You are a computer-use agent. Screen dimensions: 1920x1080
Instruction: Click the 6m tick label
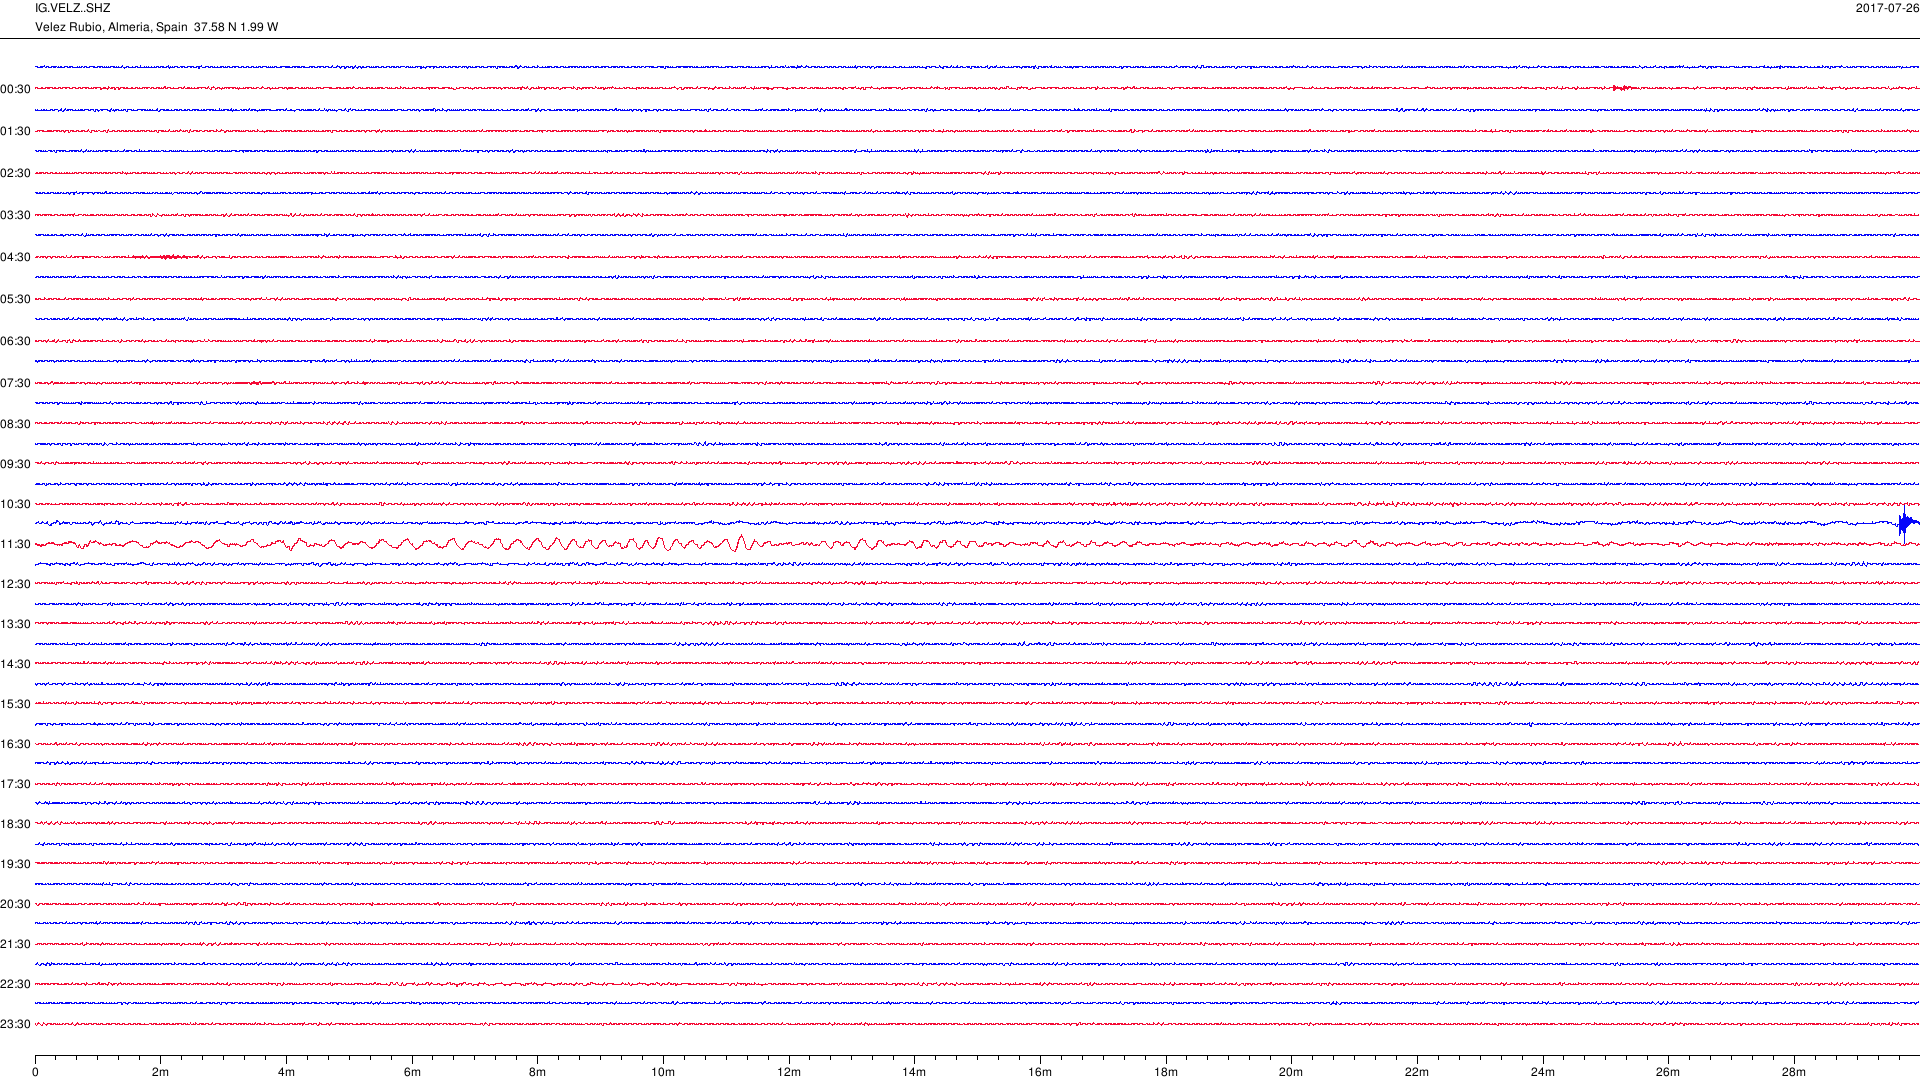[x=412, y=1072]
